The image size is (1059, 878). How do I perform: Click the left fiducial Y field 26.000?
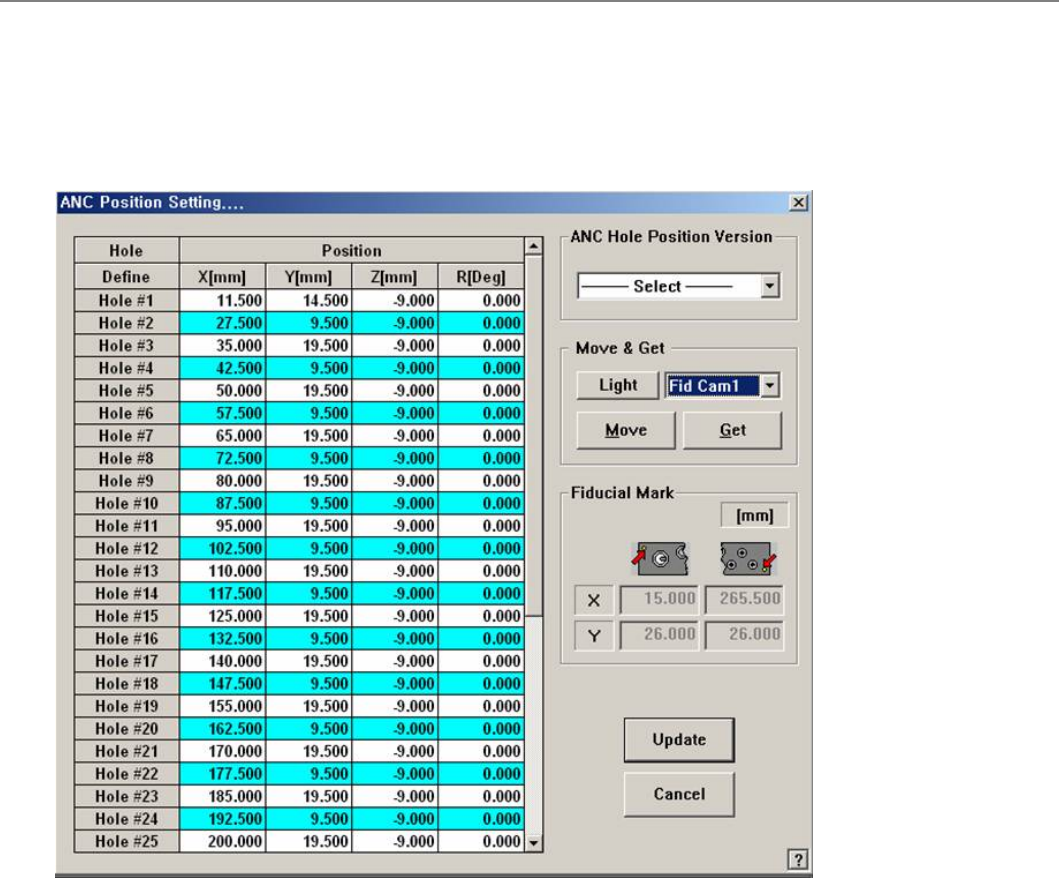[658, 635]
